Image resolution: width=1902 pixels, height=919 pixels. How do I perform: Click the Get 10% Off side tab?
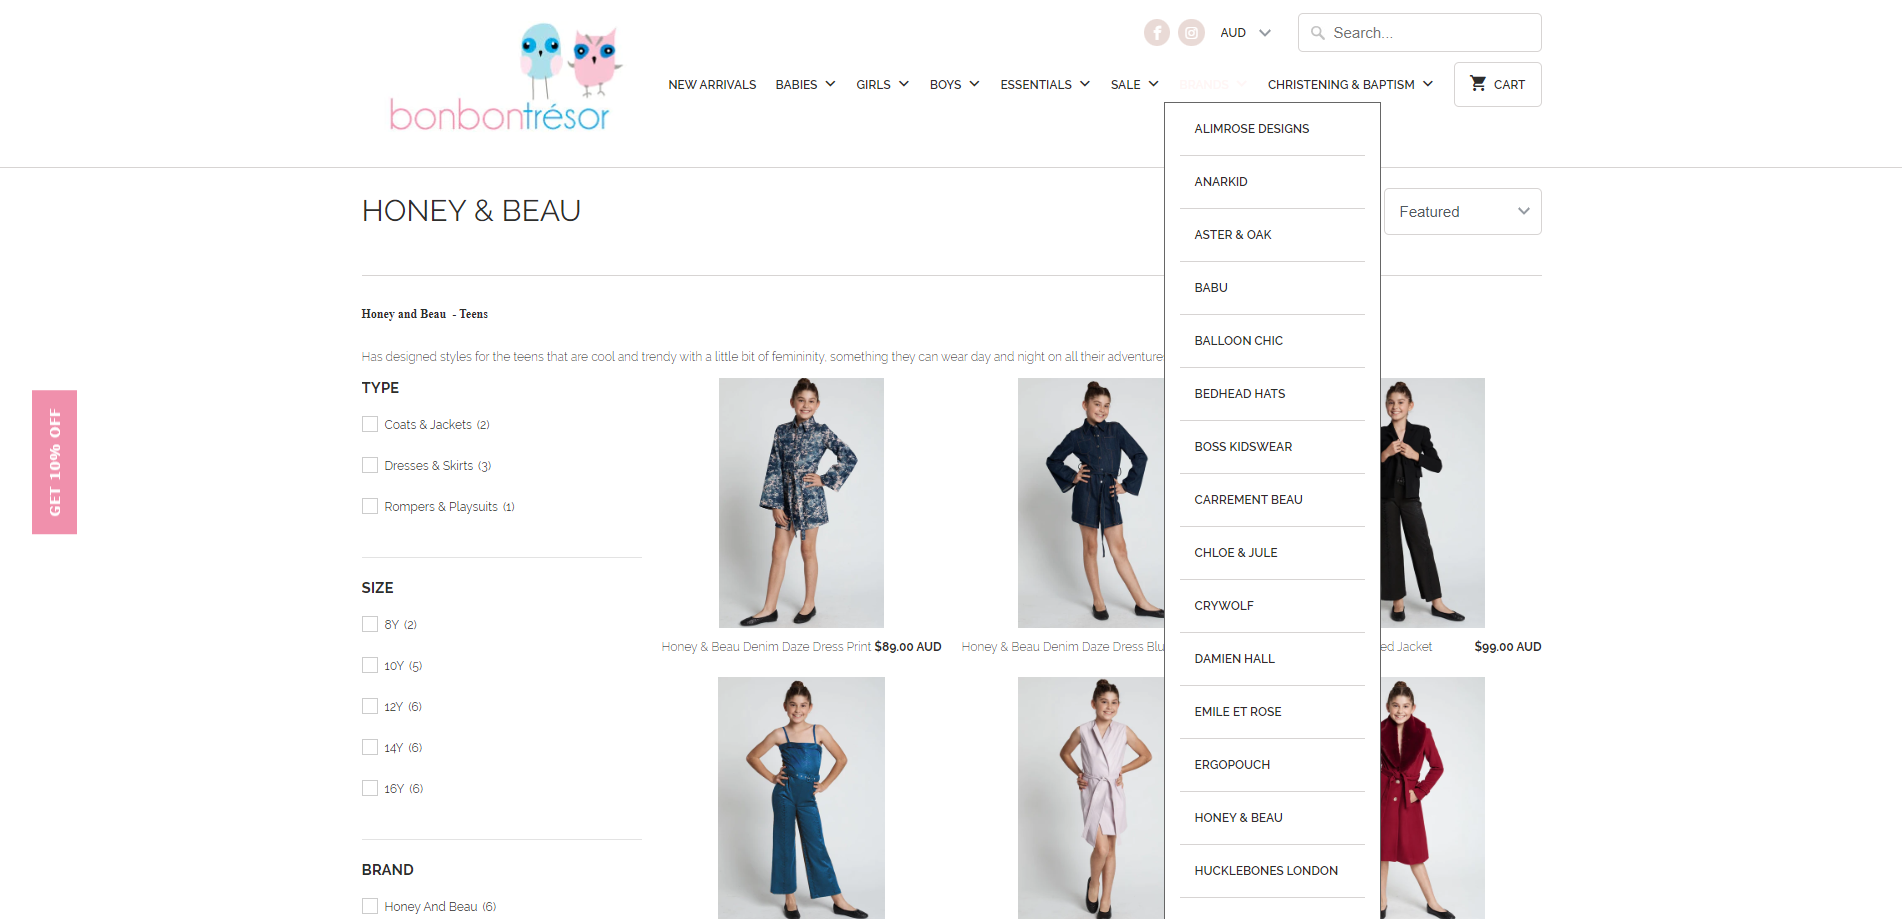55,462
